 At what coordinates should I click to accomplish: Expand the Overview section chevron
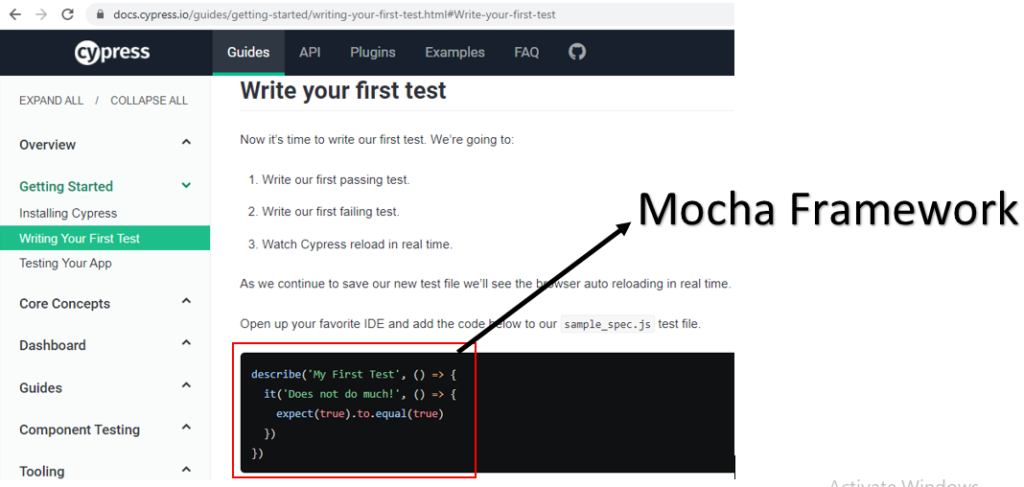pos(186,142)
